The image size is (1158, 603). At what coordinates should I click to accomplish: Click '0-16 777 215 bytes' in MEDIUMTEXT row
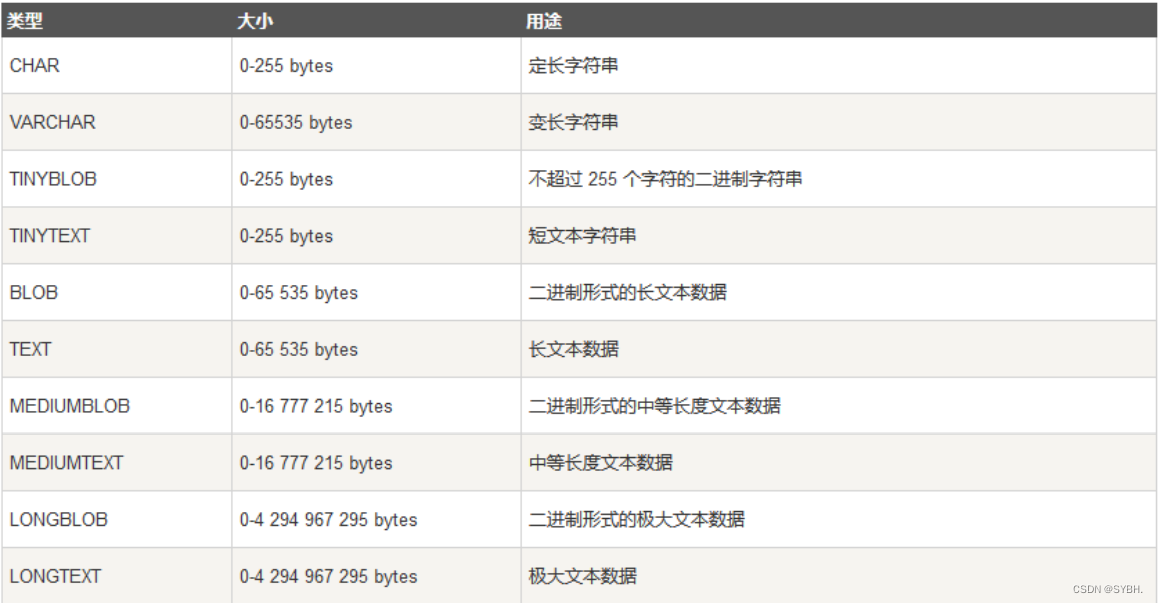pos(316,463)
